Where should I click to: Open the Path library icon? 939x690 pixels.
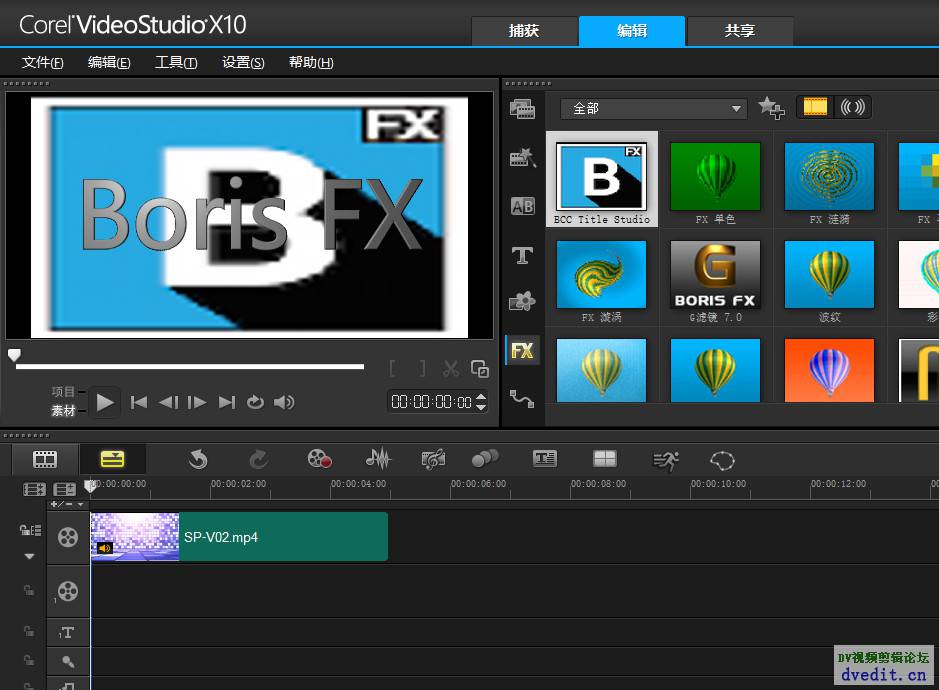coord(522,398)
